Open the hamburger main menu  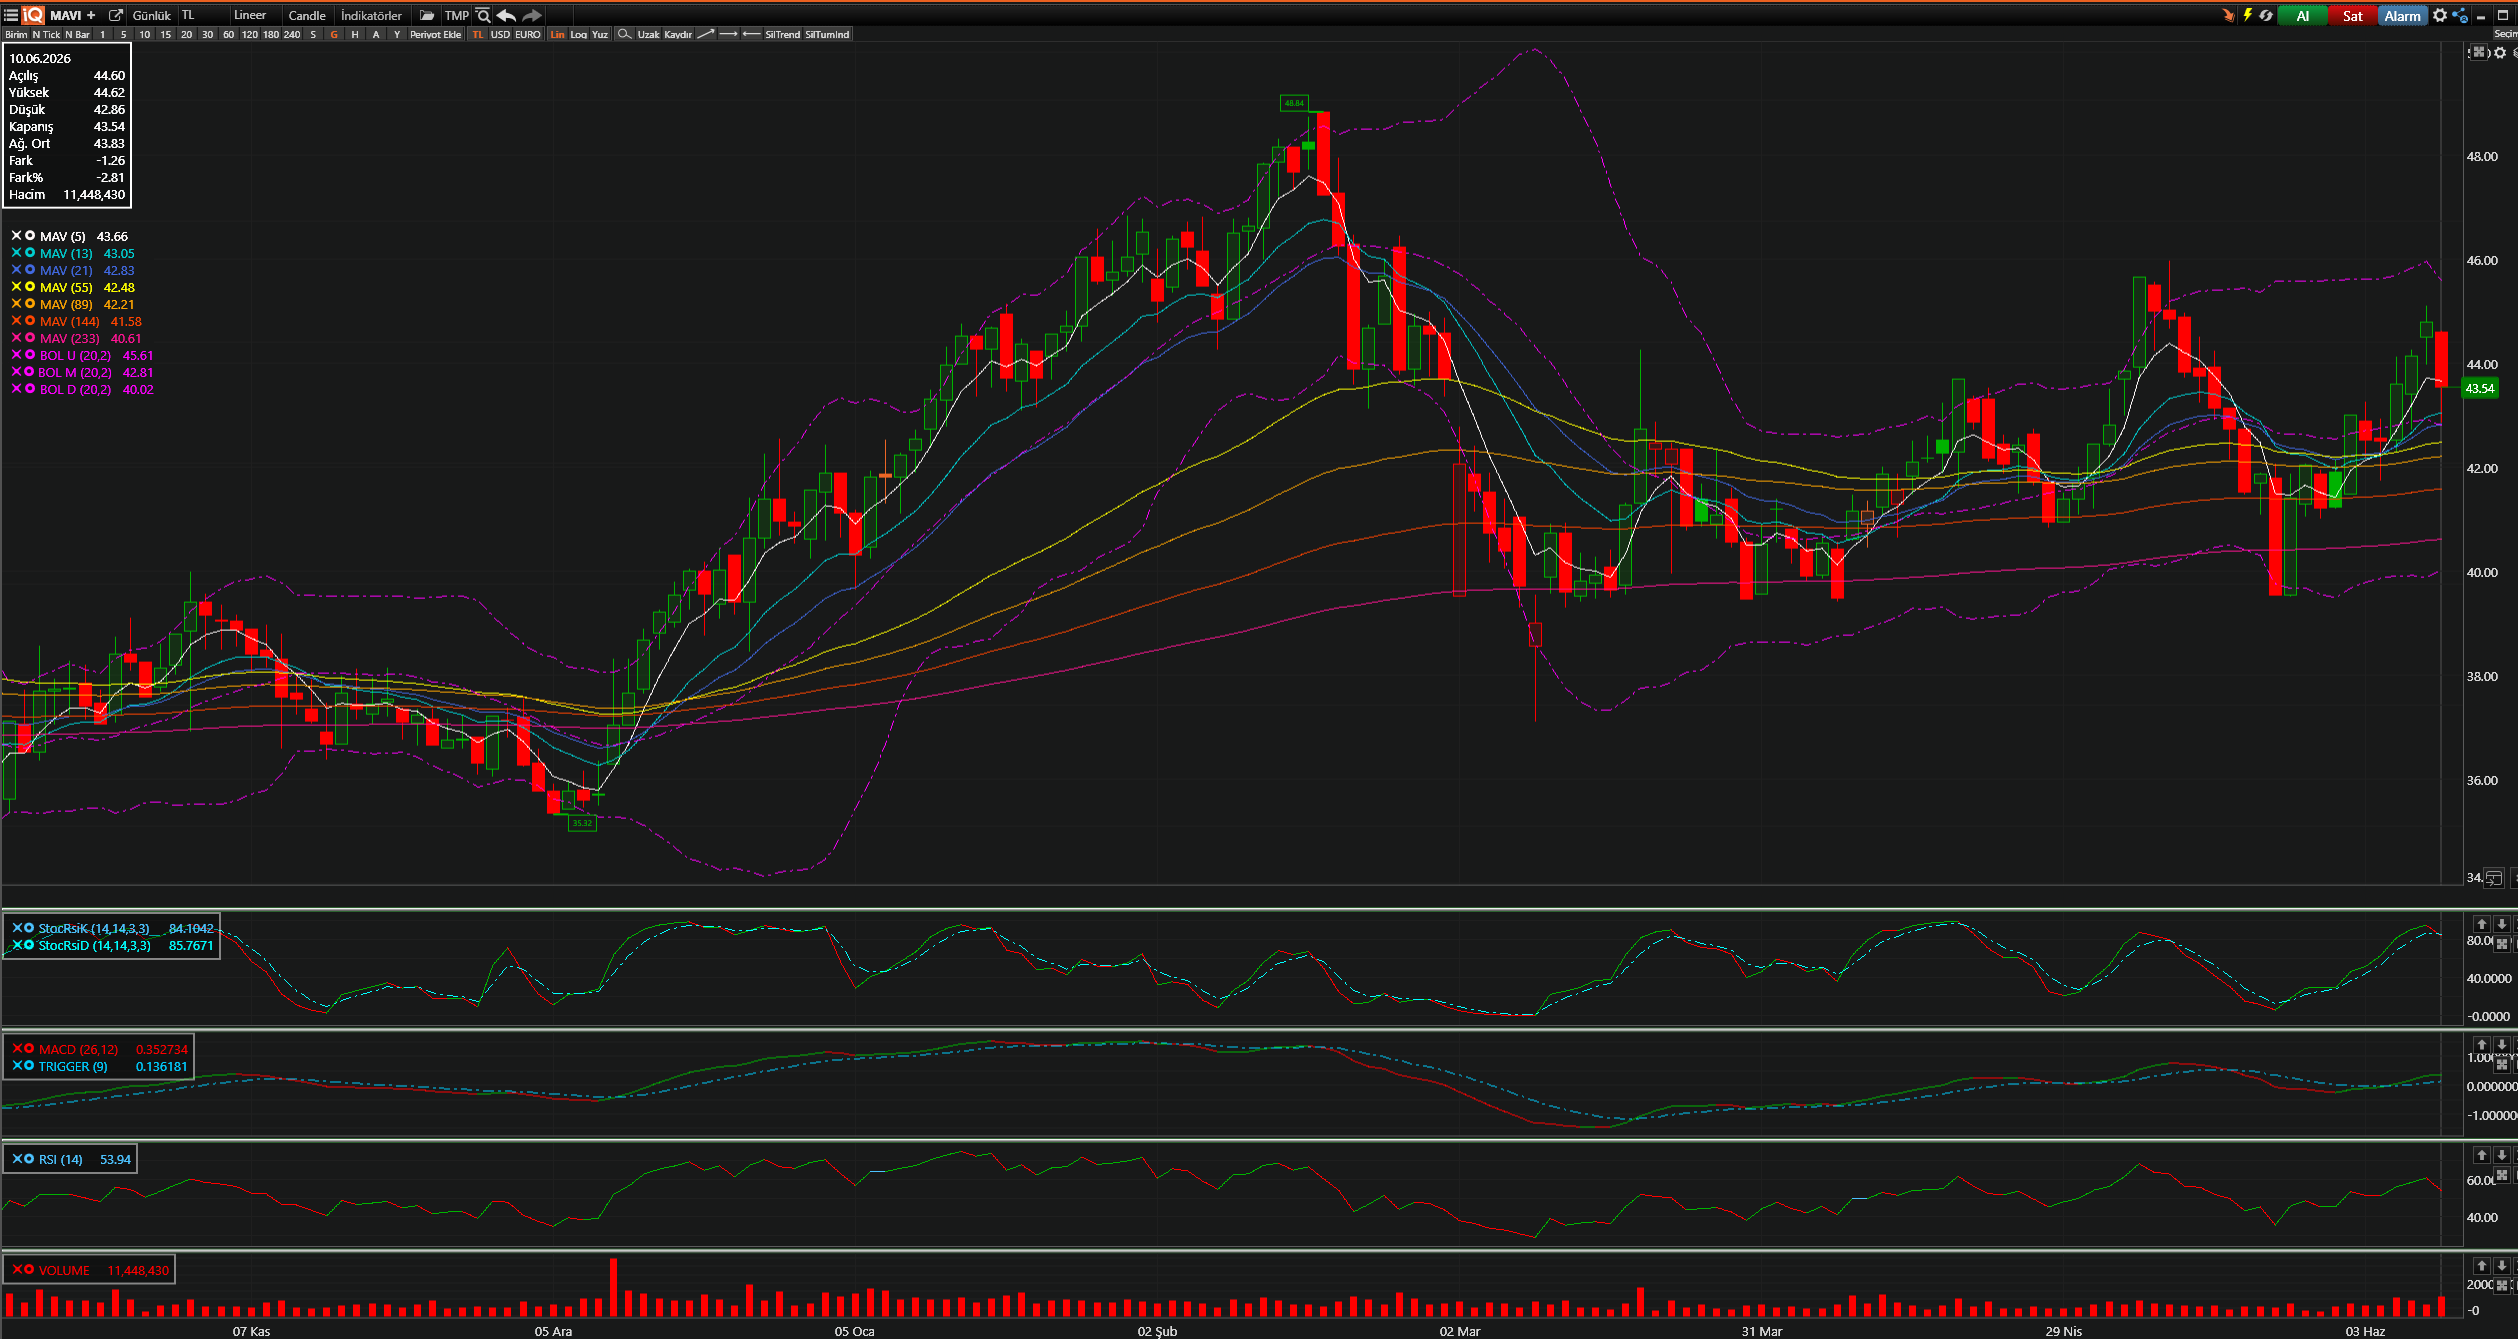(11, 15)
